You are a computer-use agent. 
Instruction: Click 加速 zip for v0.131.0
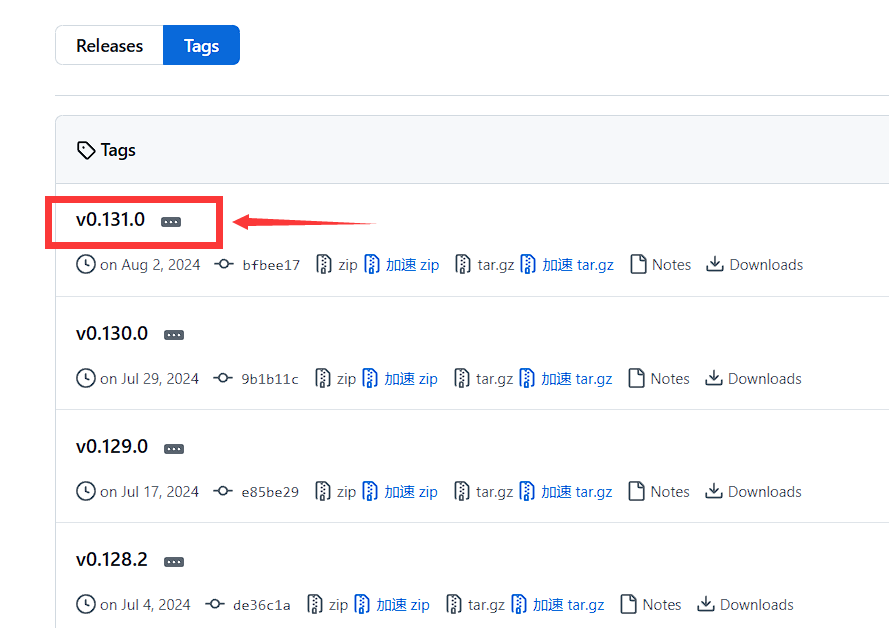pyautogui.click(x=412, y=265)
